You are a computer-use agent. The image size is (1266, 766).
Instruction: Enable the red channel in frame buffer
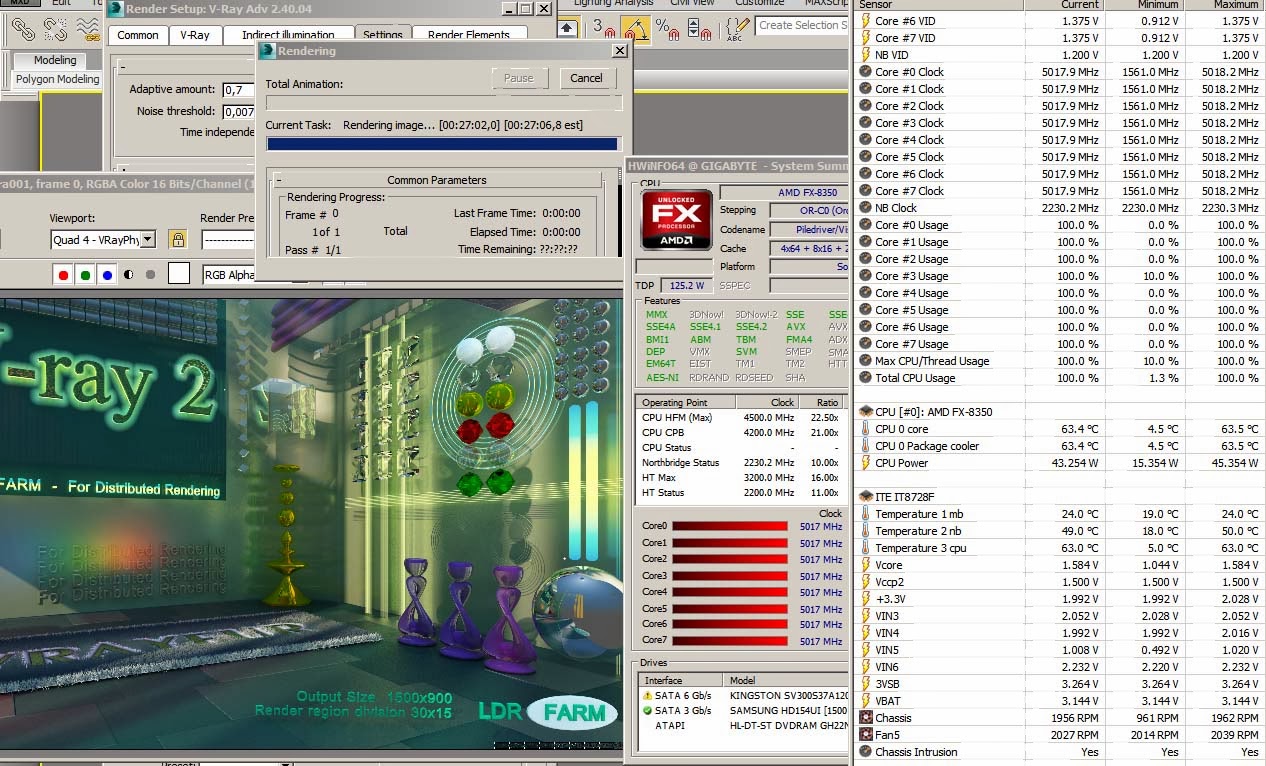[63, 274]
